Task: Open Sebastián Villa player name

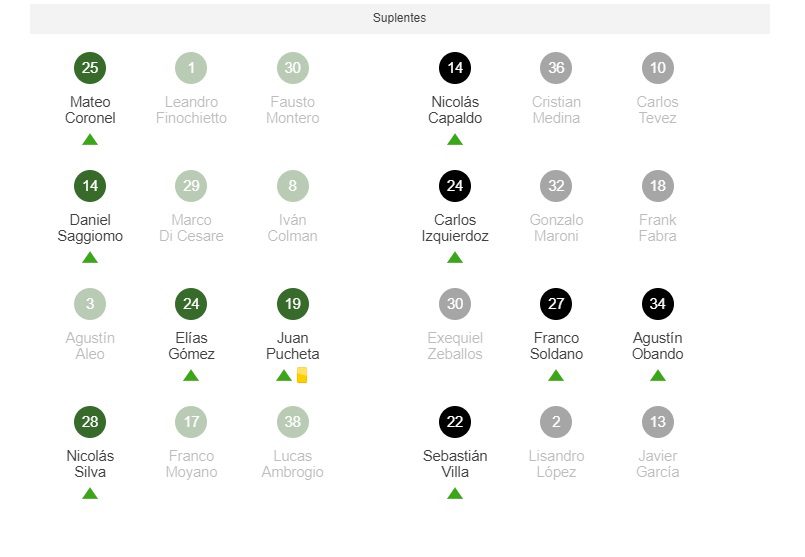Action: click(455, 464)
